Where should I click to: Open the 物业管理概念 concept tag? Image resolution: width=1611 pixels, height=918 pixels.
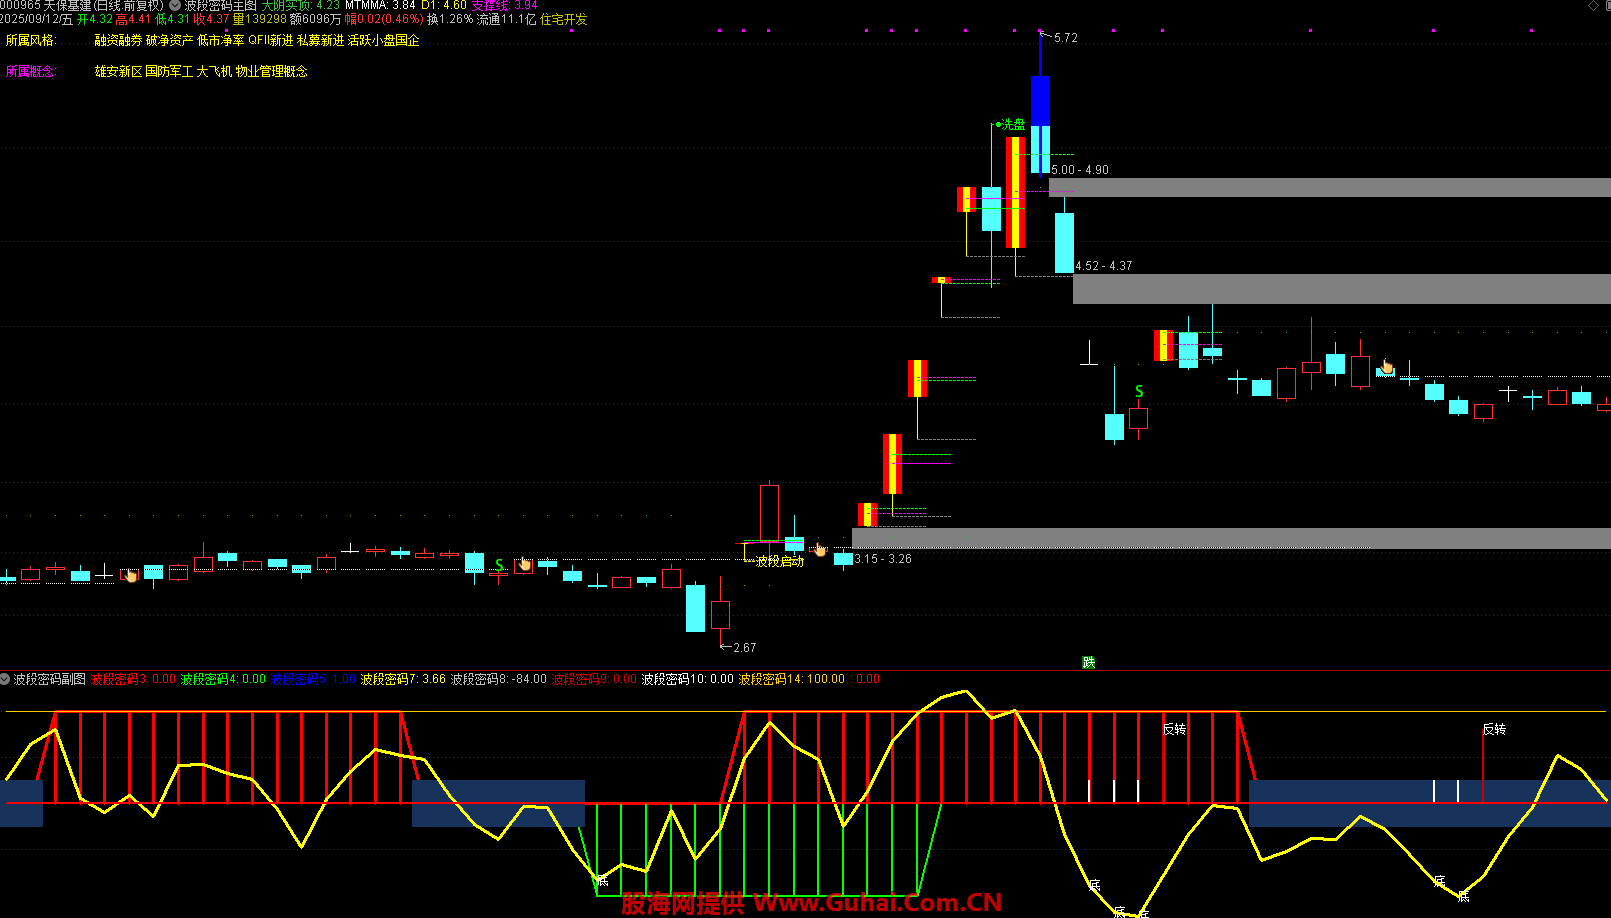[271, 71]
